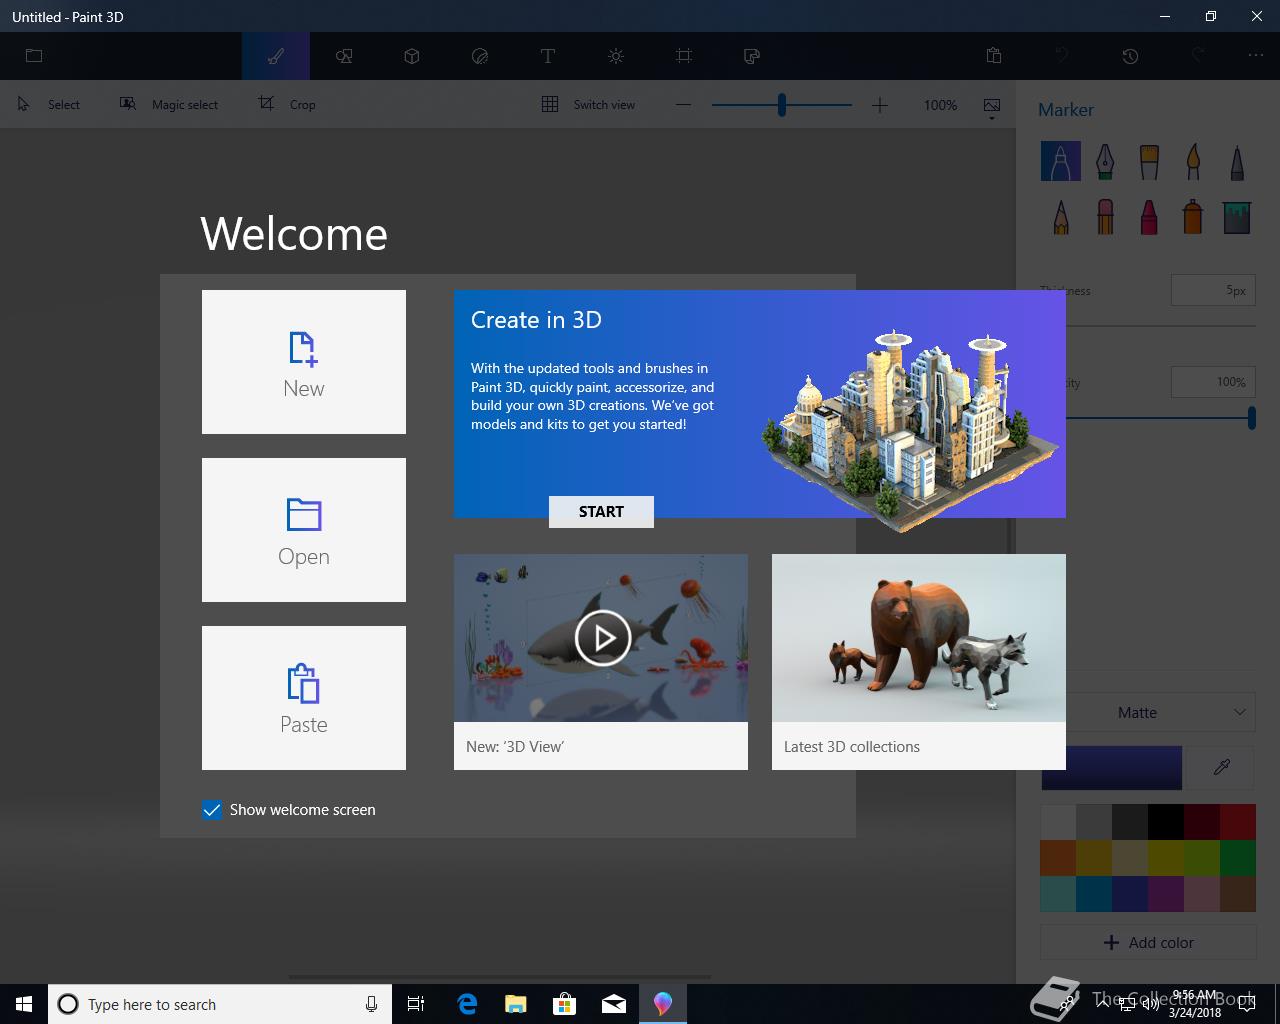The width and height of the screenshot is (1280, 1024).
Task: Open the Windows Start menu
Action: click(24, 1004)
